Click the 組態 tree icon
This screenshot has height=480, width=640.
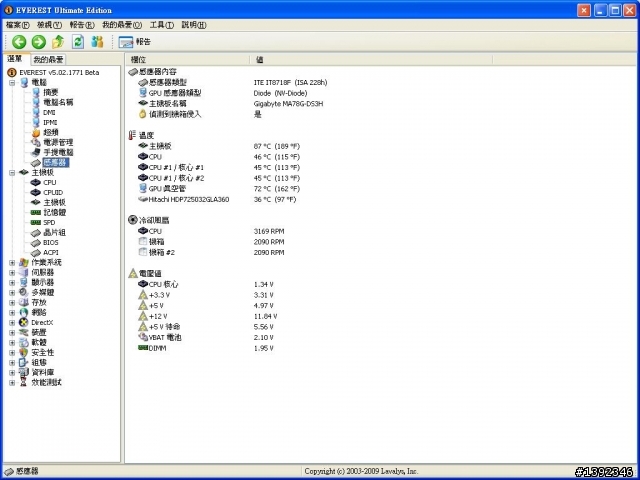[x=24, y=362]
